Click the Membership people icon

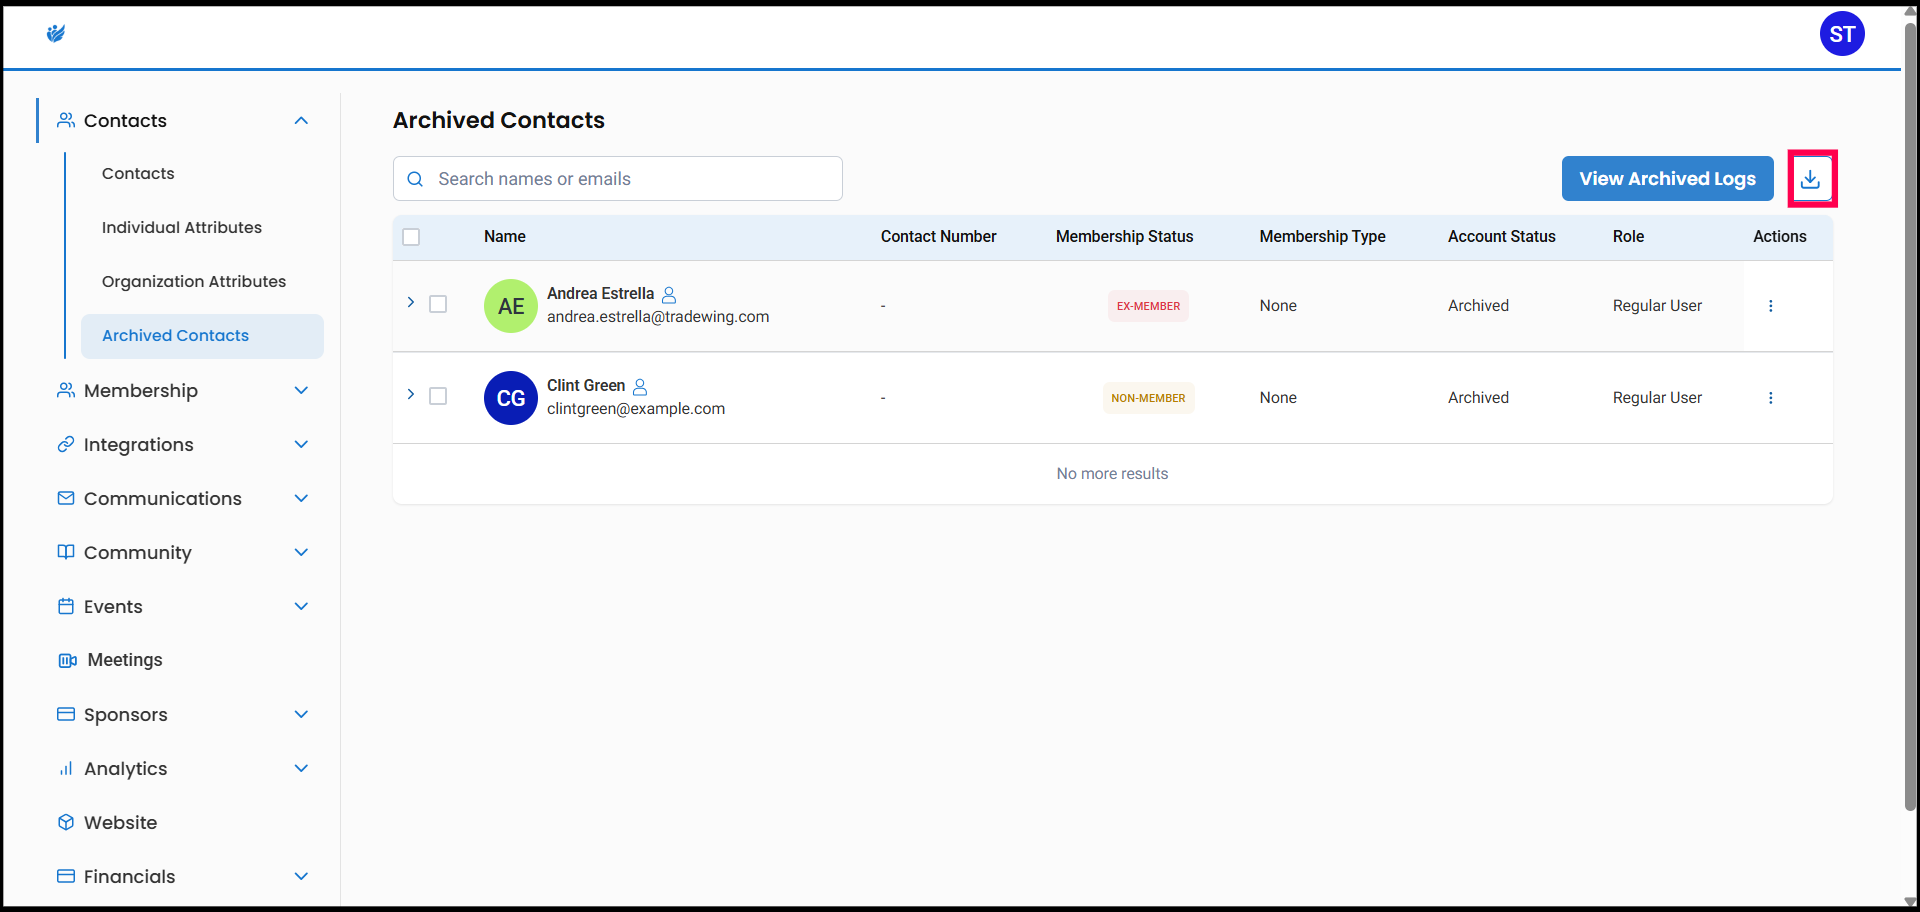pos(66,390)
